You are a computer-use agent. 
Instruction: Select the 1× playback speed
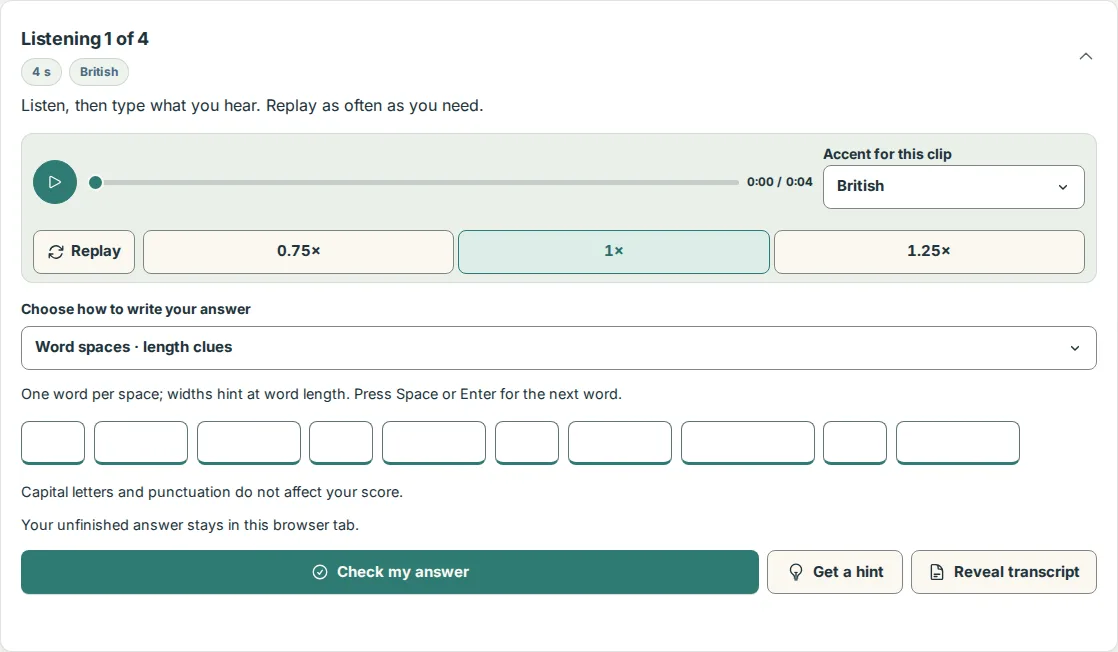pos(613,252)
